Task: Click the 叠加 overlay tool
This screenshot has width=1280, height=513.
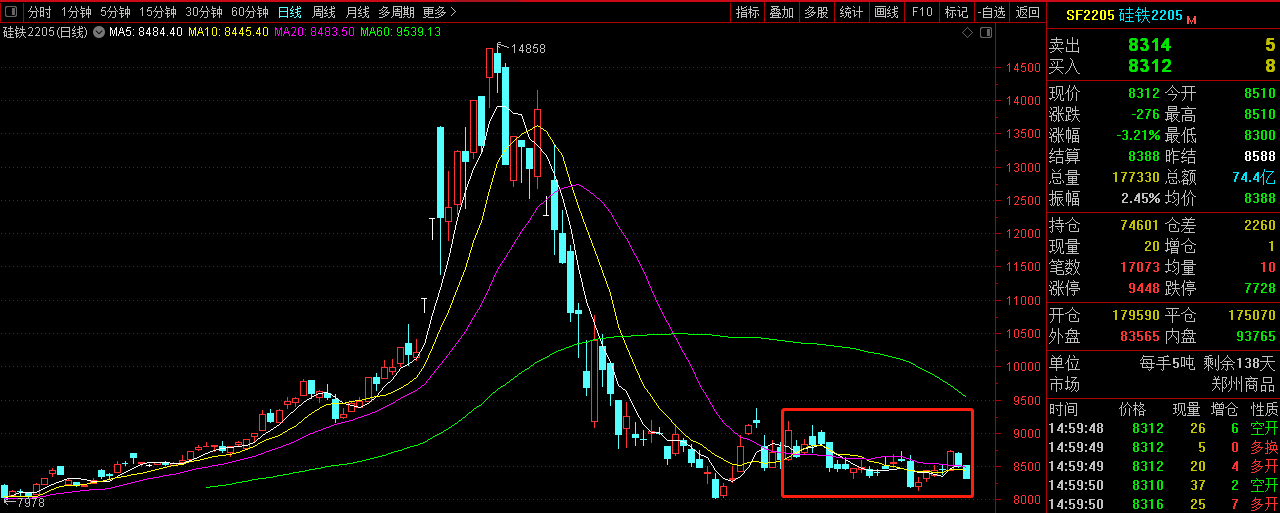Action: click(x=781, y=12)
